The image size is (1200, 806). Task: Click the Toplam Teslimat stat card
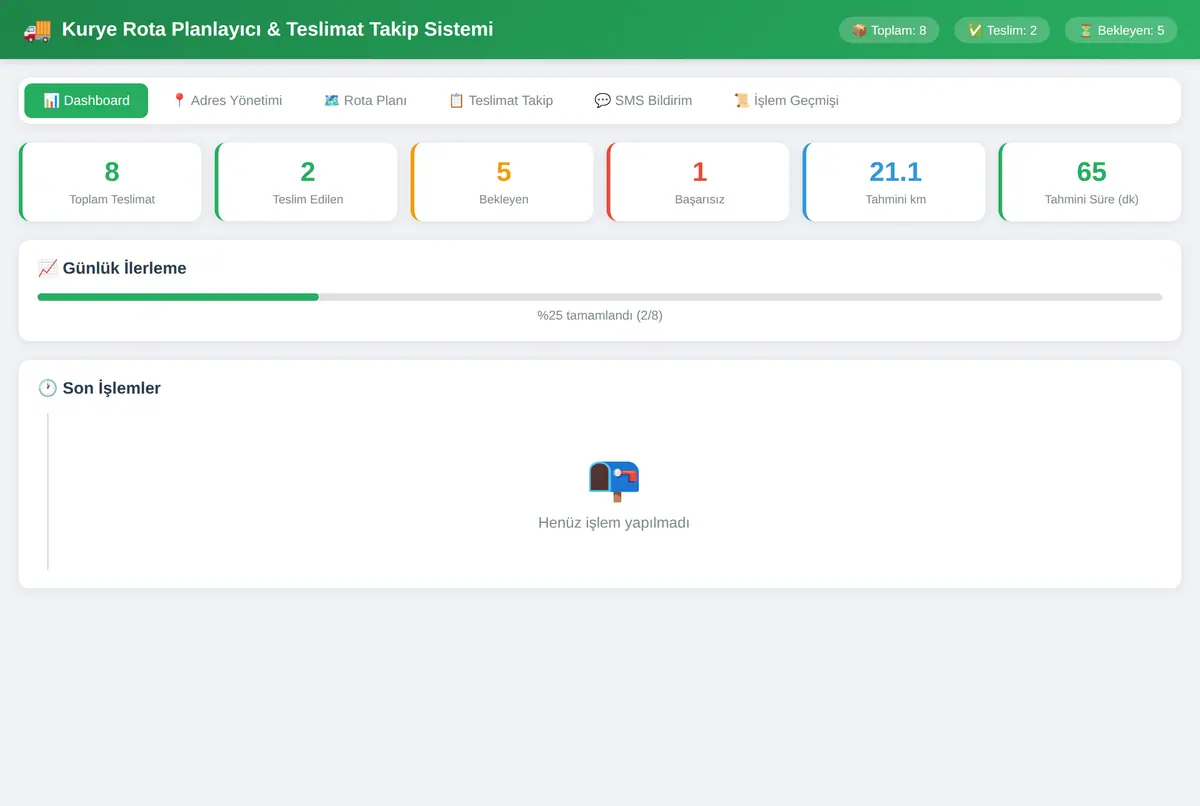pyautogui.click(x=111, y=182)
